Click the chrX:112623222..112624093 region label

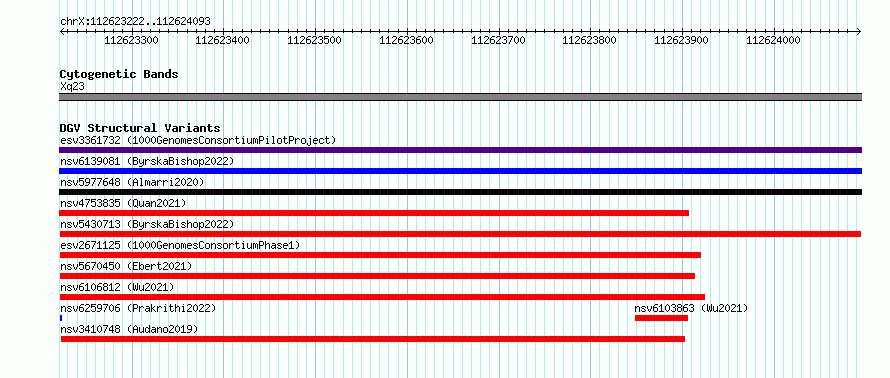135,22
